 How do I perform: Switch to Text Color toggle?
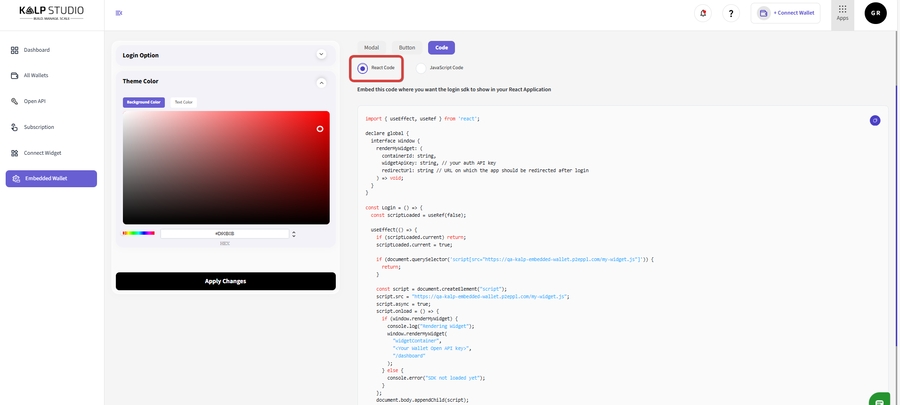184,102
